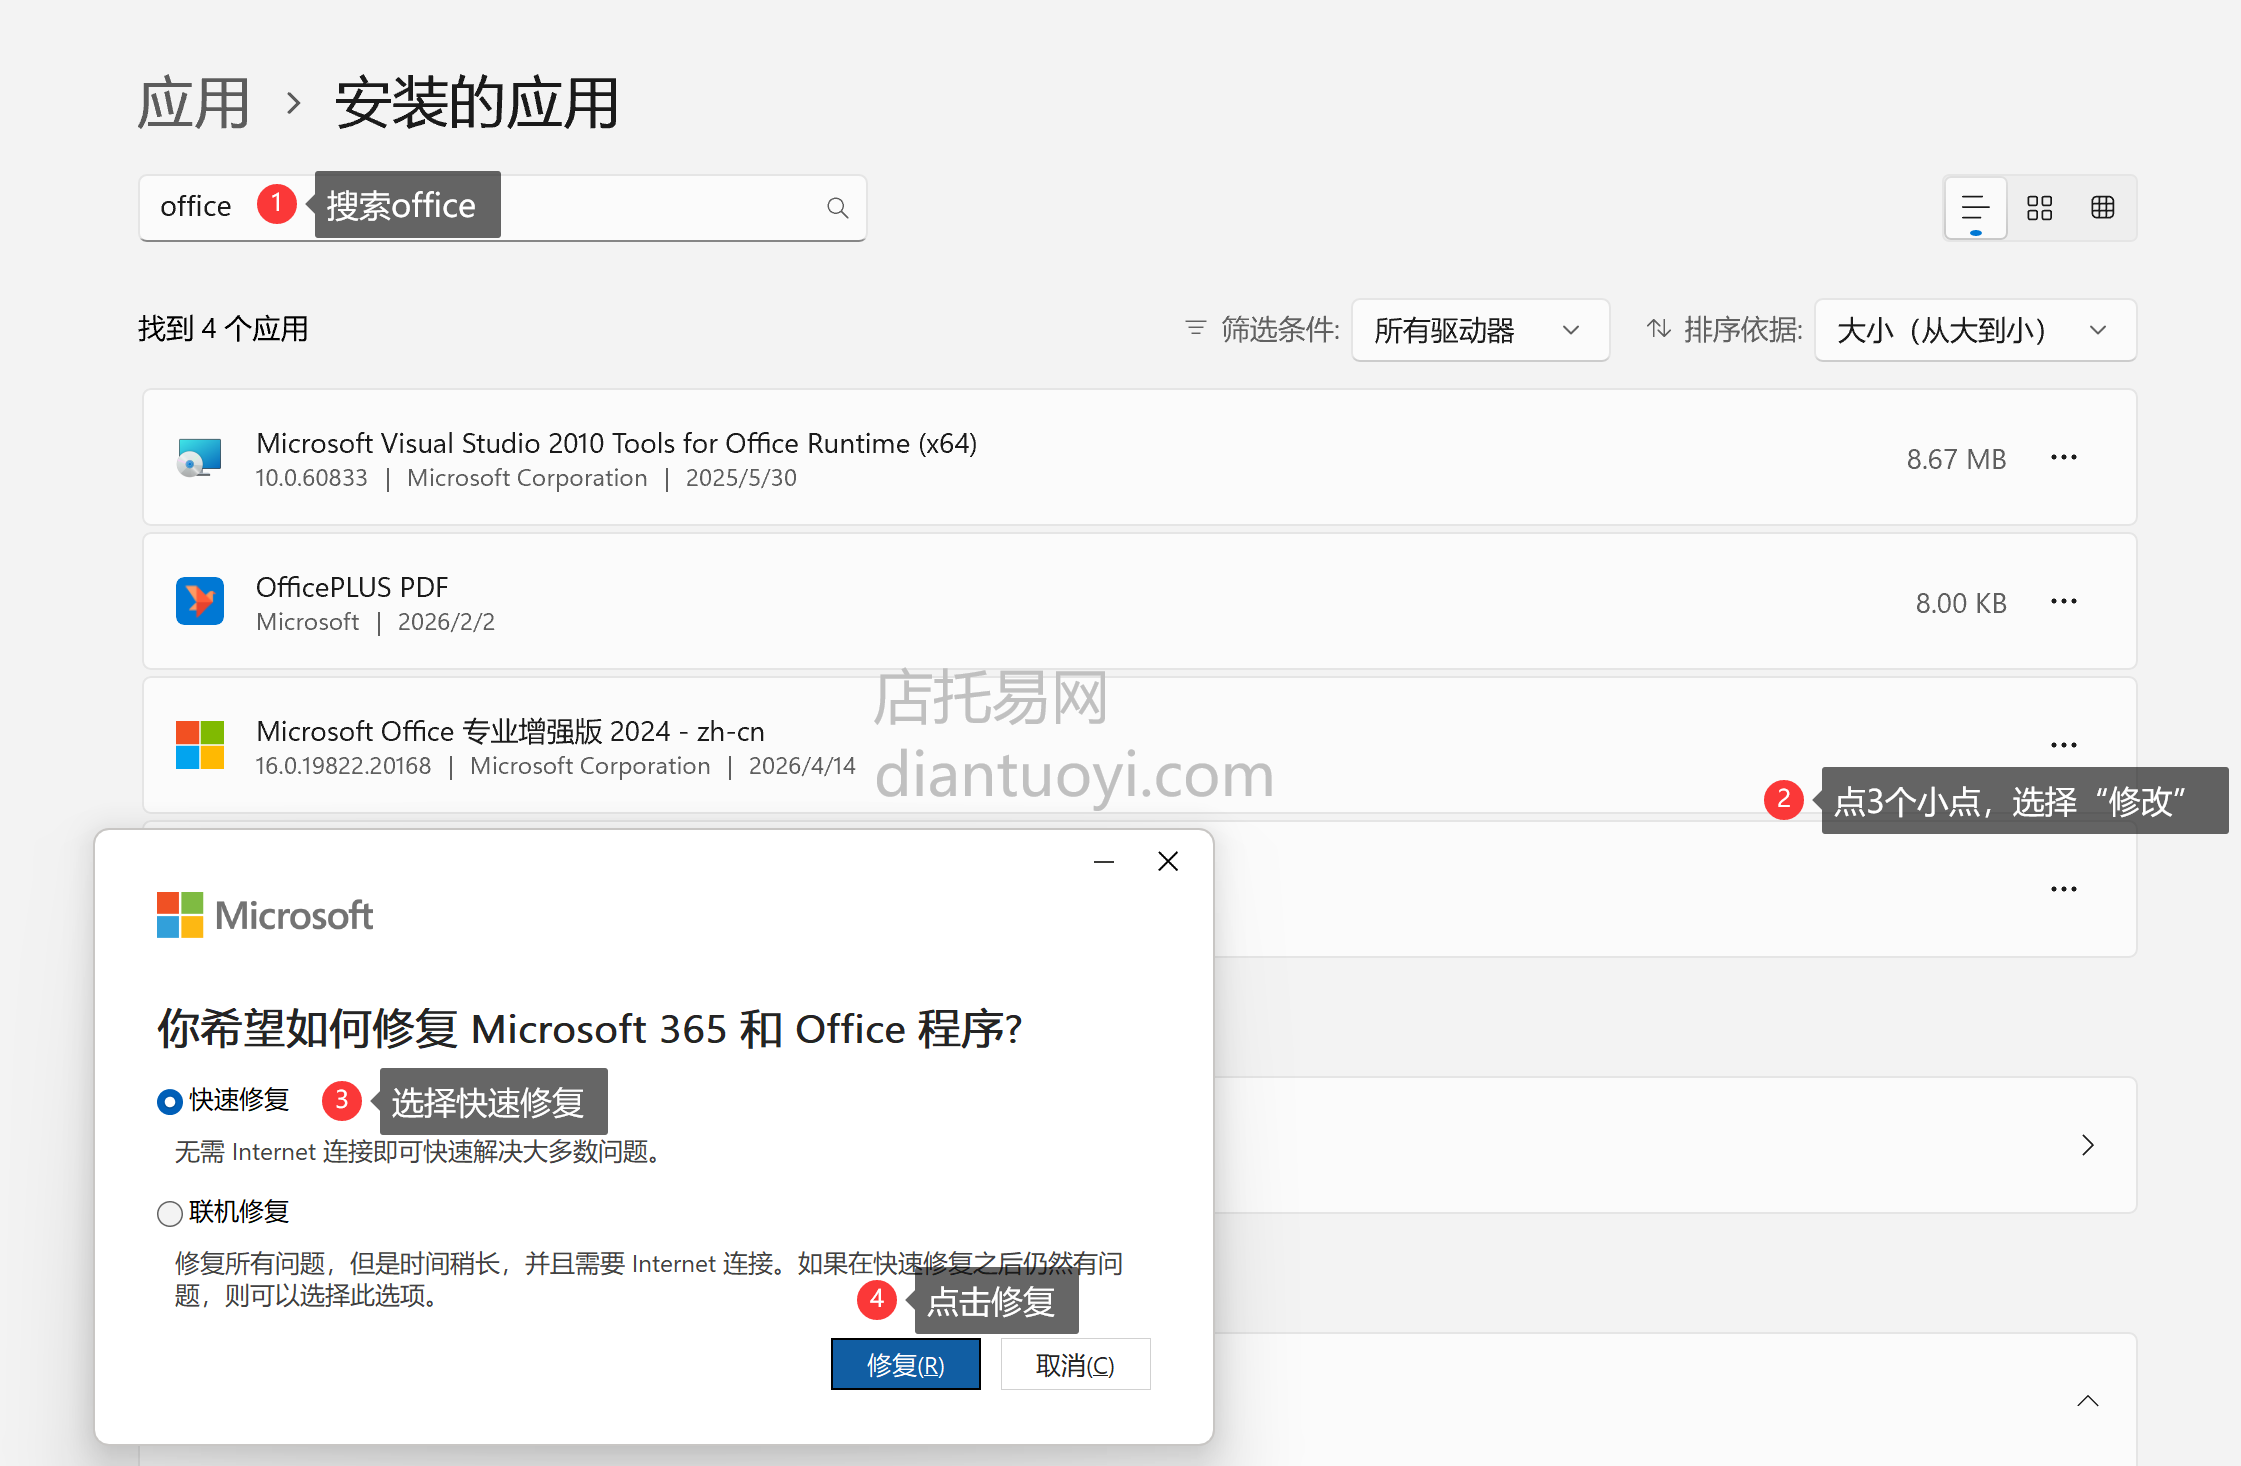Select the 联机修复 repair option
Image resolution: width=2241 pixels, height=1466 pixels.
point(169,1213)
